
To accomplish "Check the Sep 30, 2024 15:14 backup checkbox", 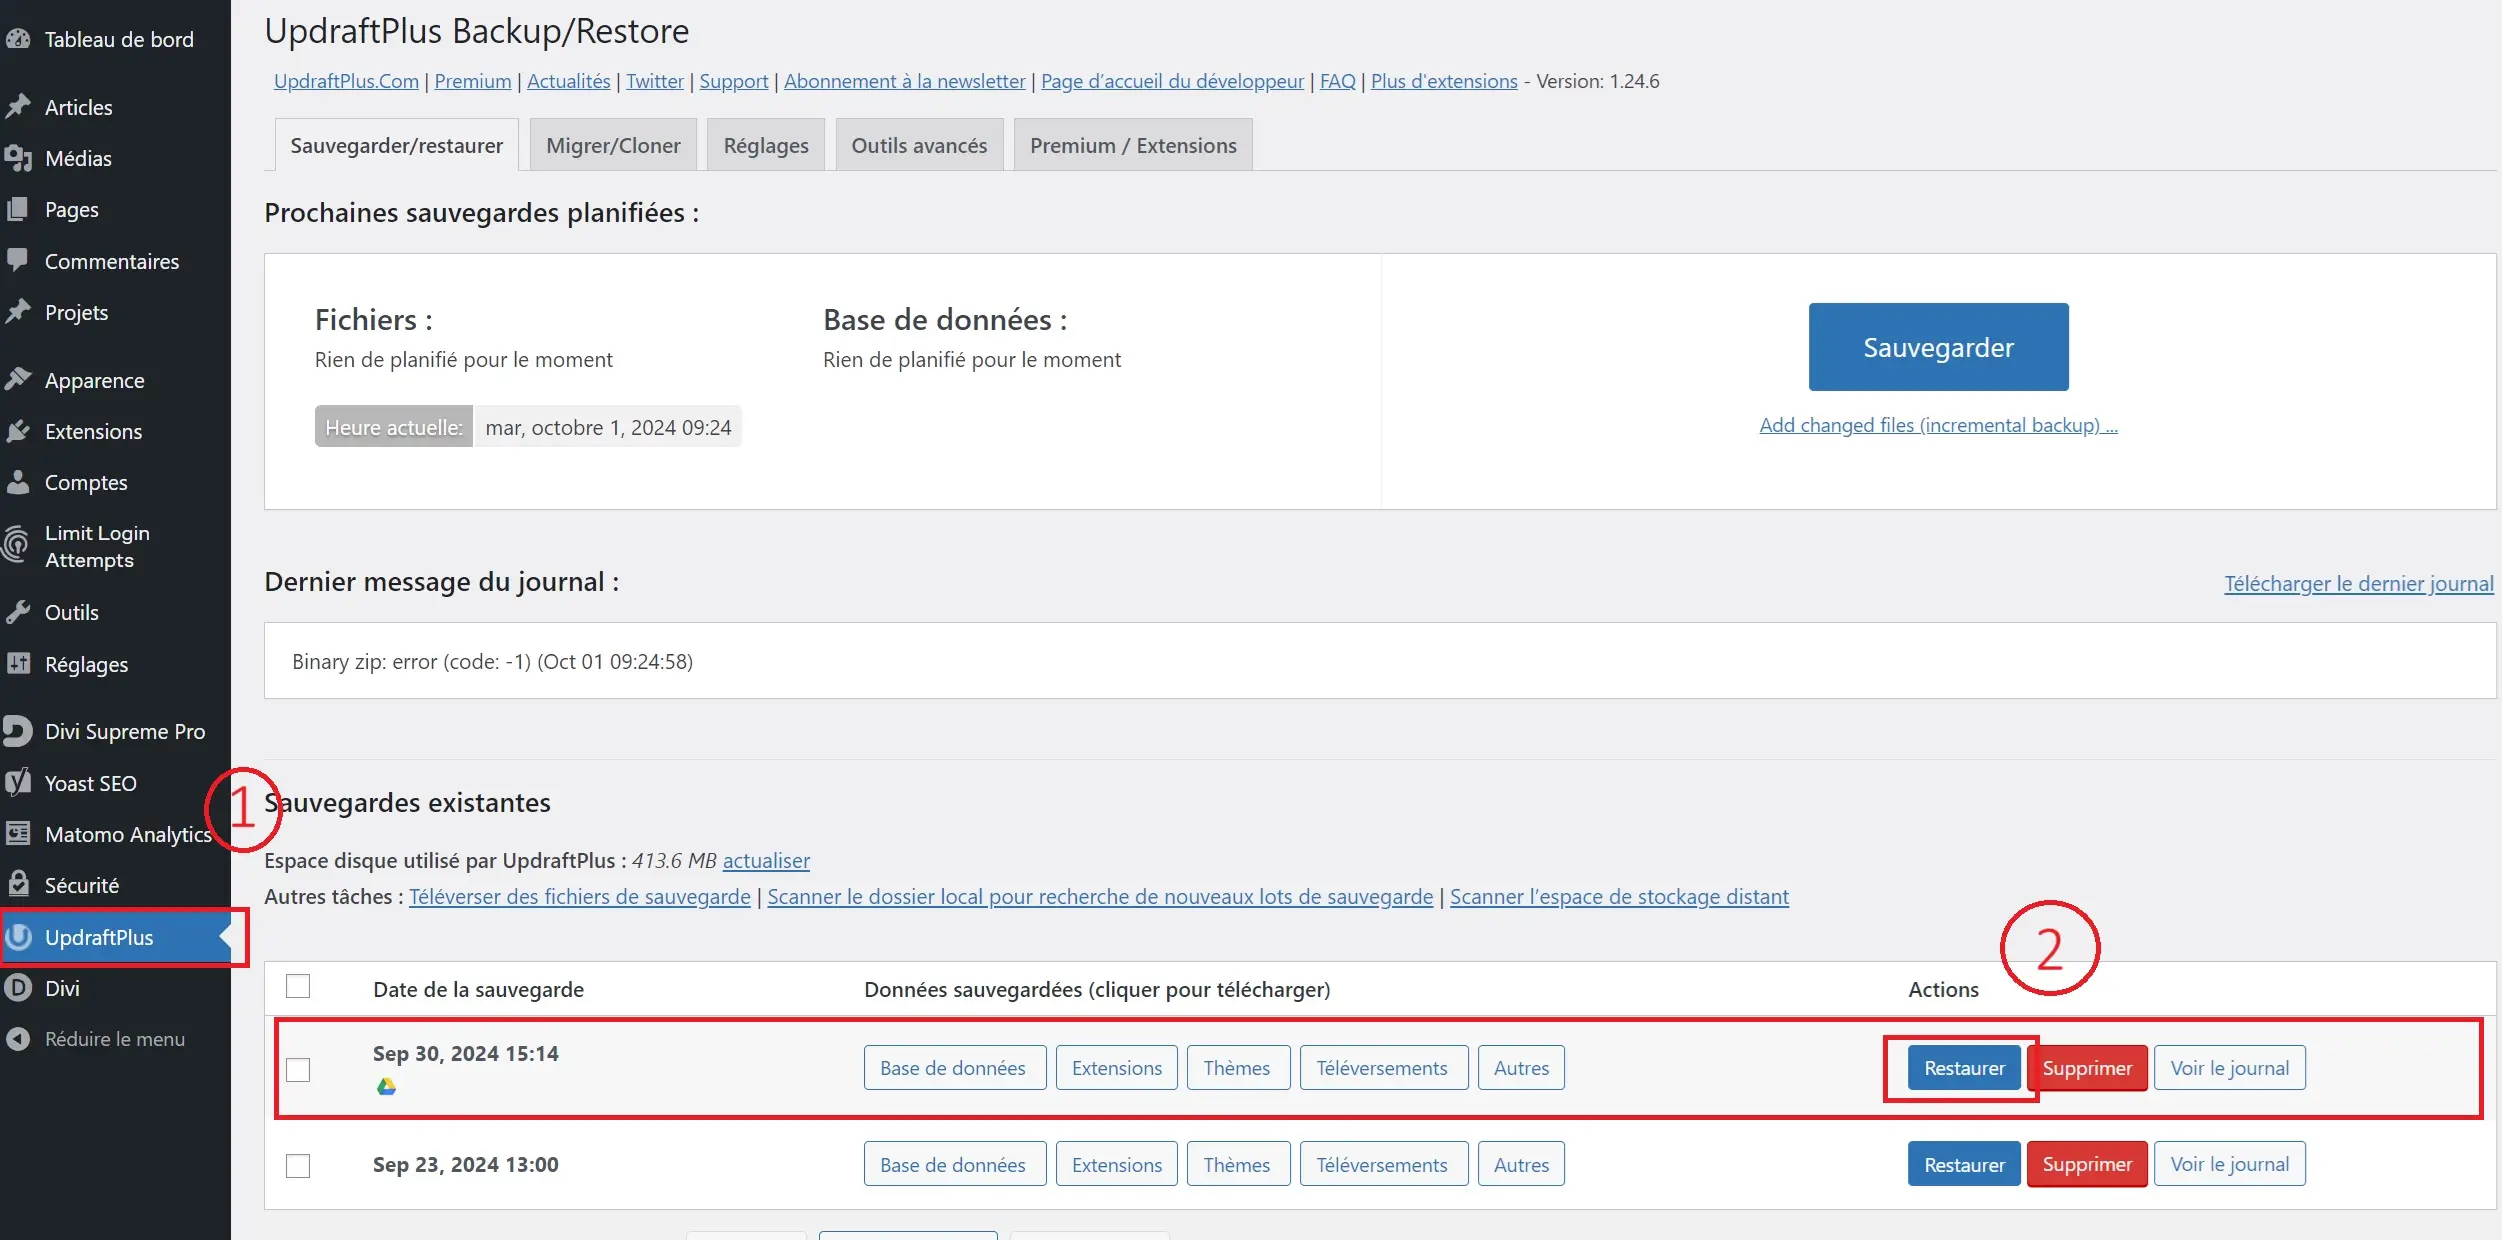I will 298,1069.
